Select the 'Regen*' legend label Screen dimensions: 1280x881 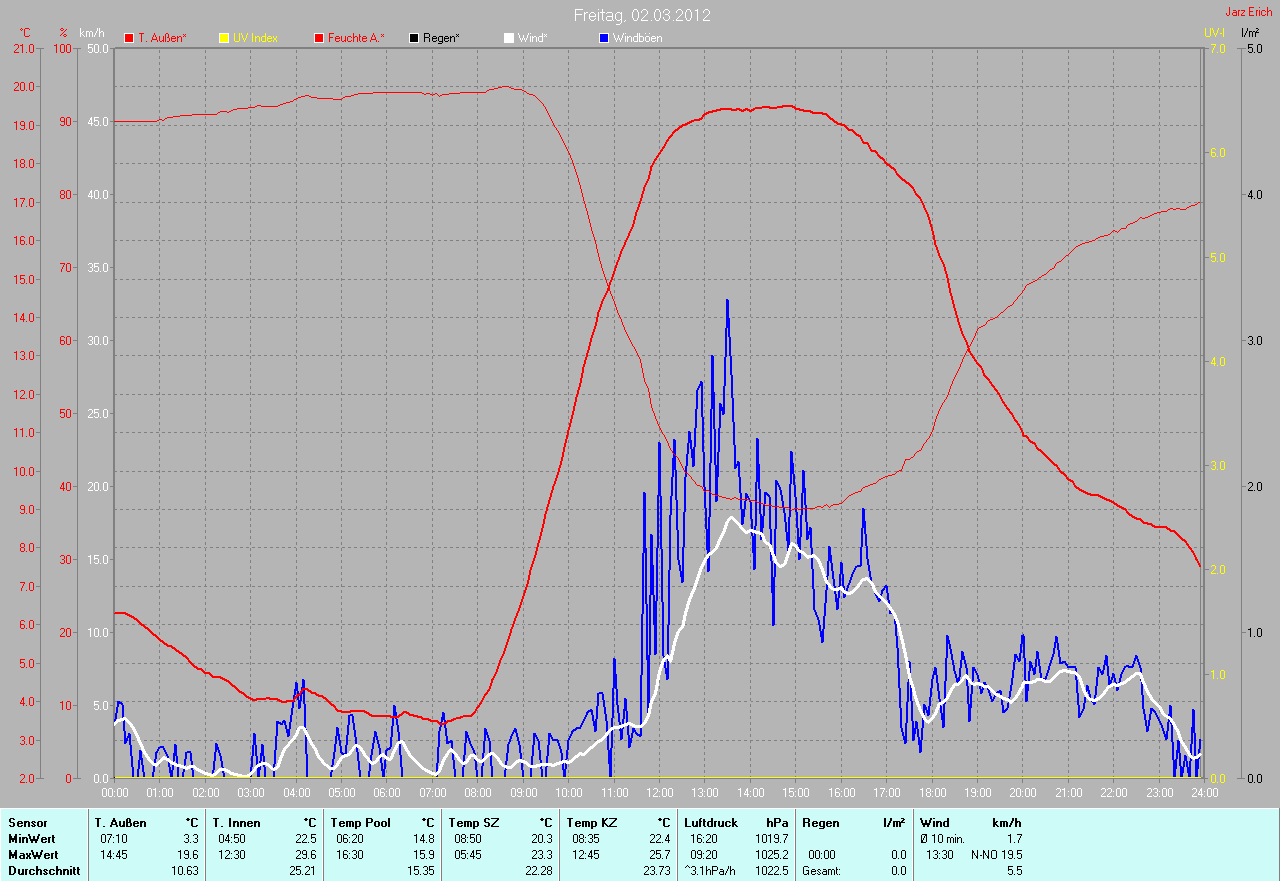coord(441,38)
